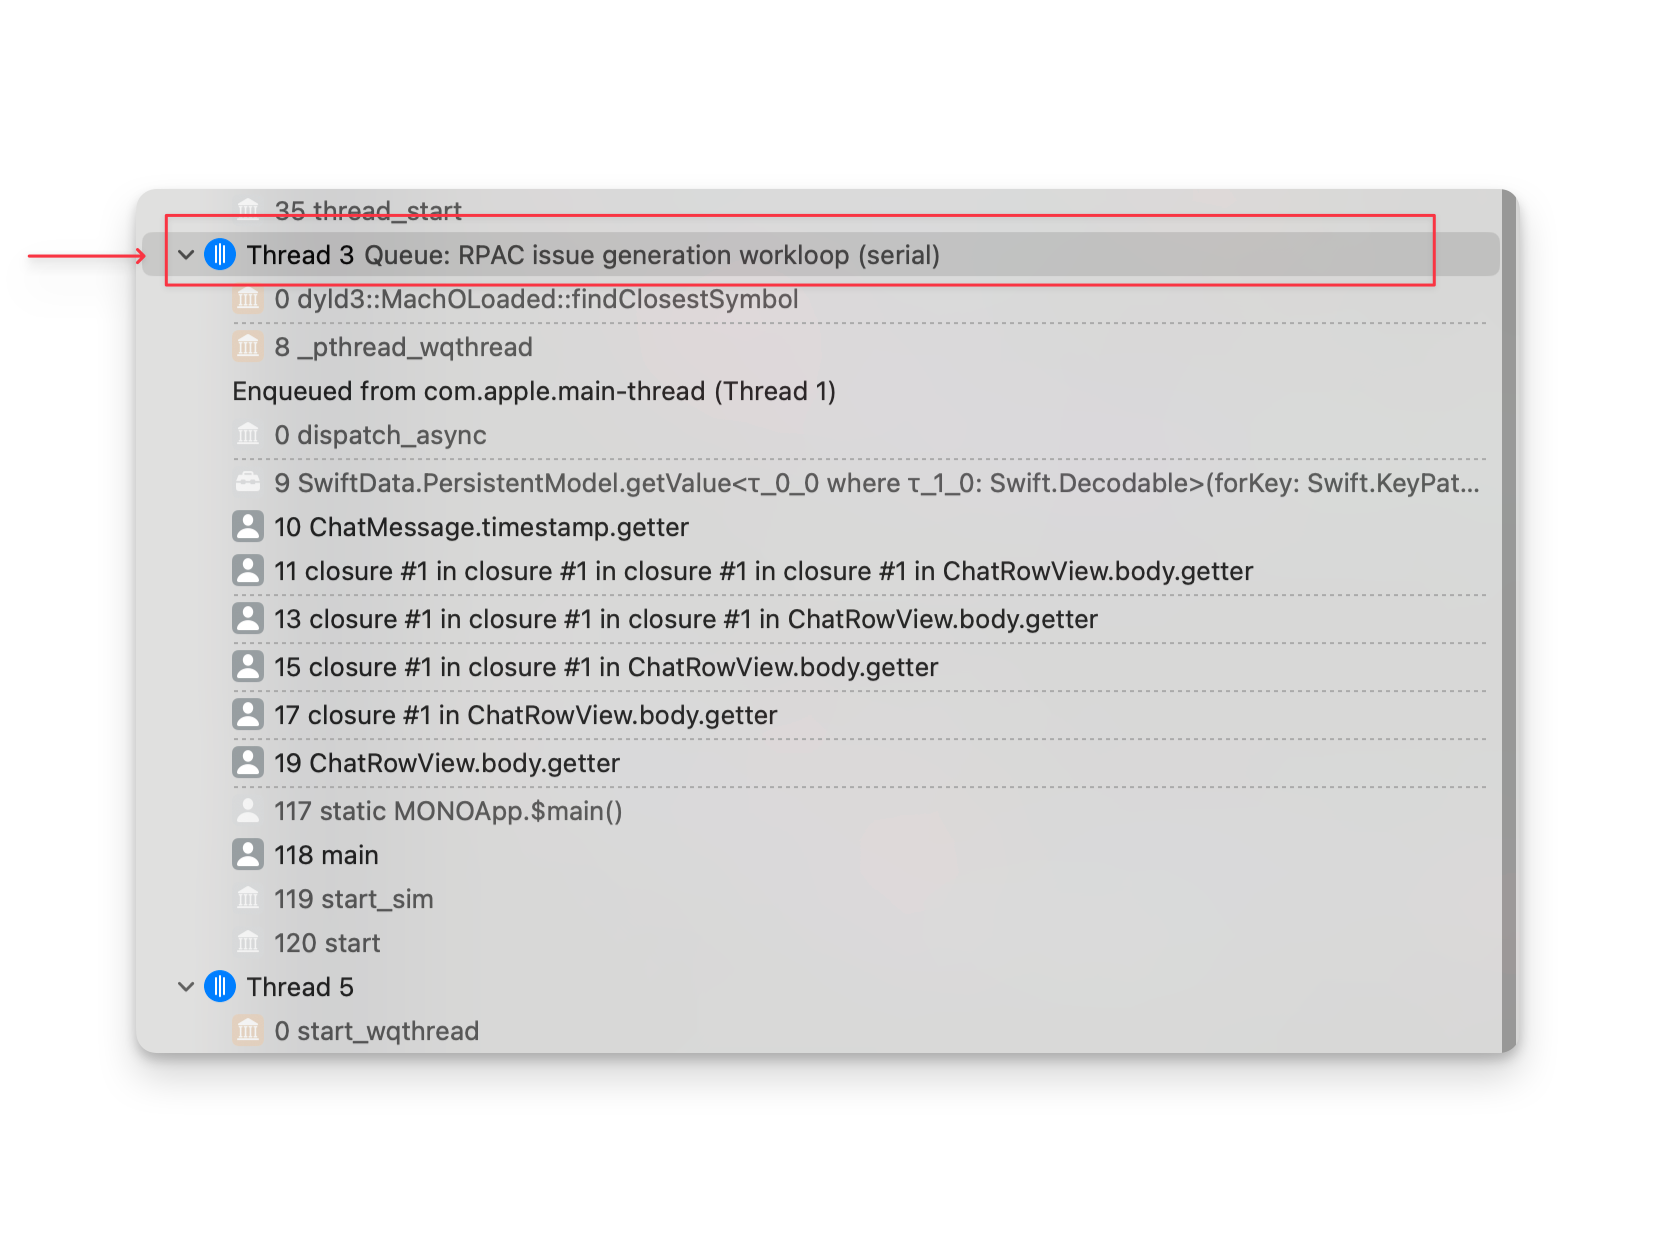Click the vertical scrollbar on the right
This screenshot has height=1242, width=1656.
click(x=1509, y=620)
